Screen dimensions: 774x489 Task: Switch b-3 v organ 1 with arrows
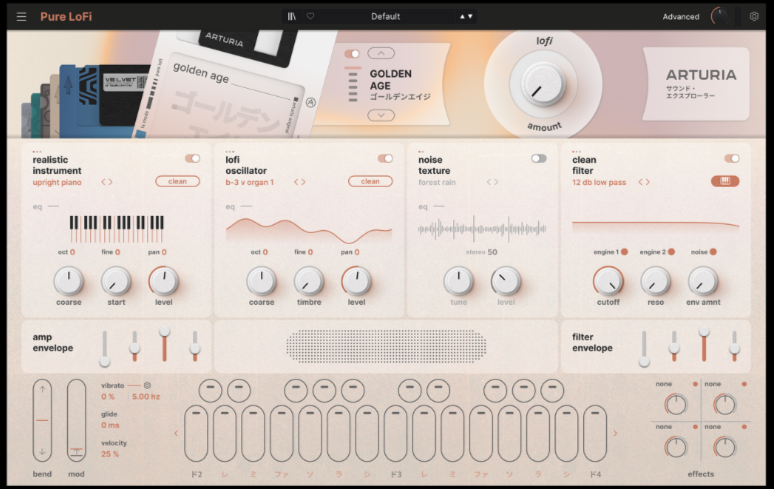click(300, 182)
